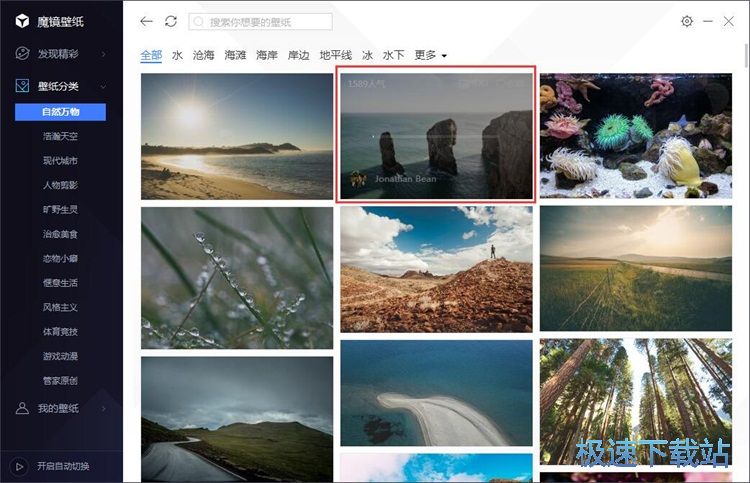This screenshot has width=750, height=483.
Task: Click the planet icon beside 发现精彩
Action: click(x=22, y=54)
